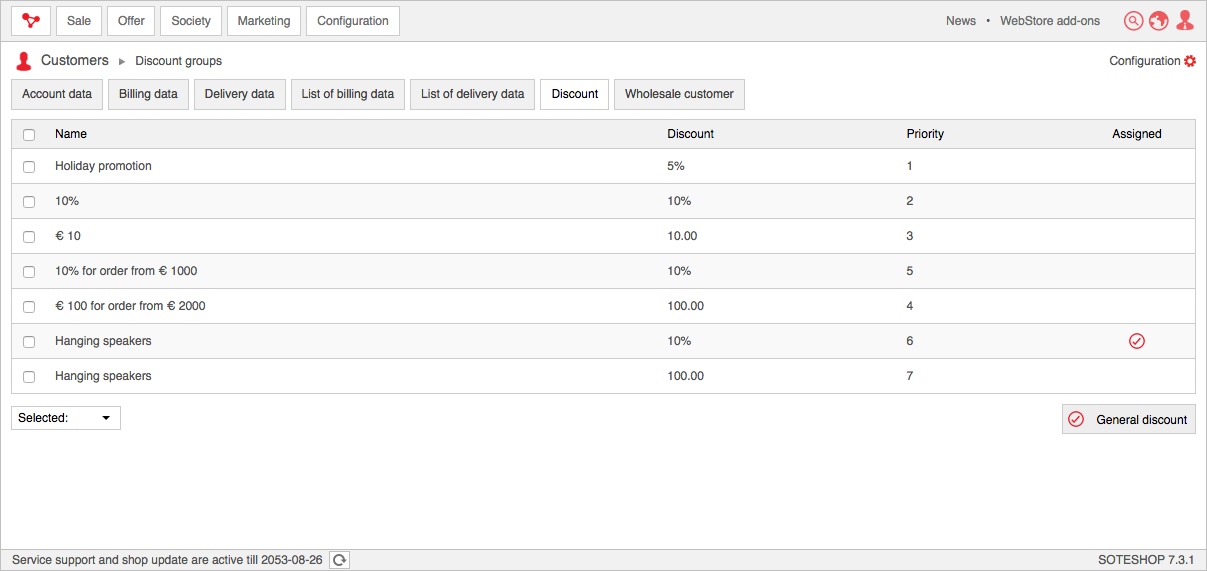The height and width of the screenshot is (571, 1207).
Task: Expand the Marketing menu
Action: pos(264,21)
